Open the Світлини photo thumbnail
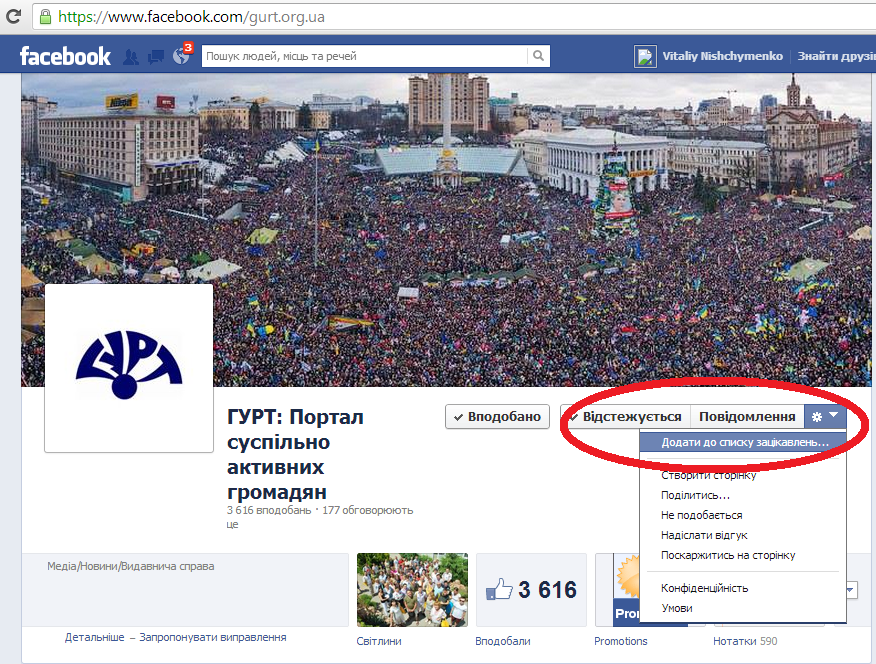Image resolution: width=876 pixels, height=664 pixels. tap(412, 590)
